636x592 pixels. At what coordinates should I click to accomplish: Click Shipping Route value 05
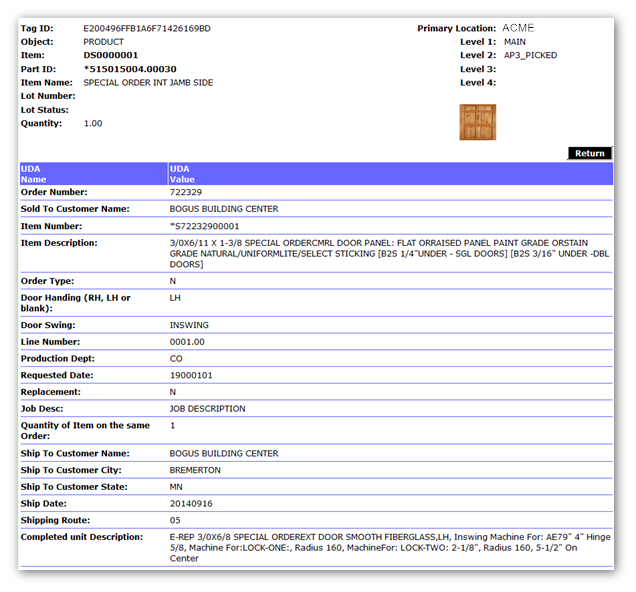tap(175, 520)
